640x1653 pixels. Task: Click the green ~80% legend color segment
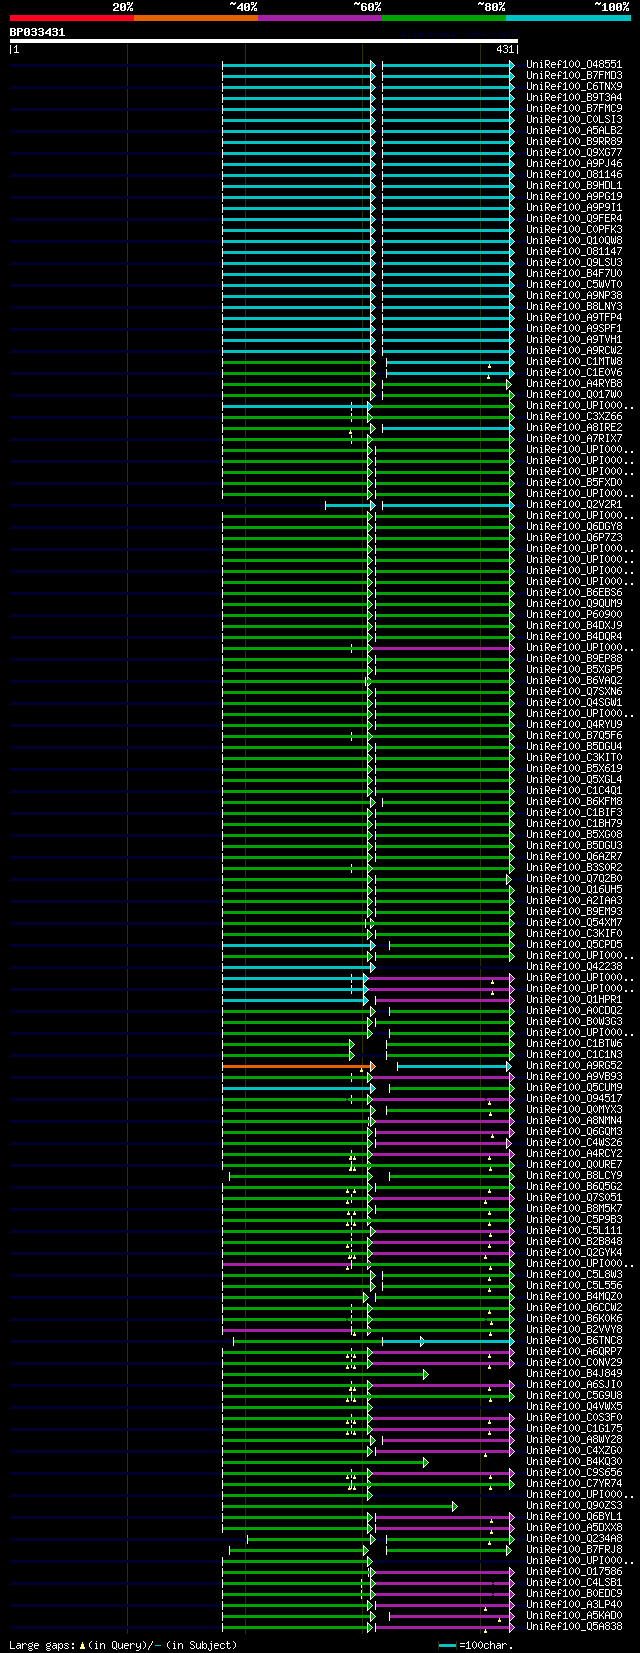point(444,18)
